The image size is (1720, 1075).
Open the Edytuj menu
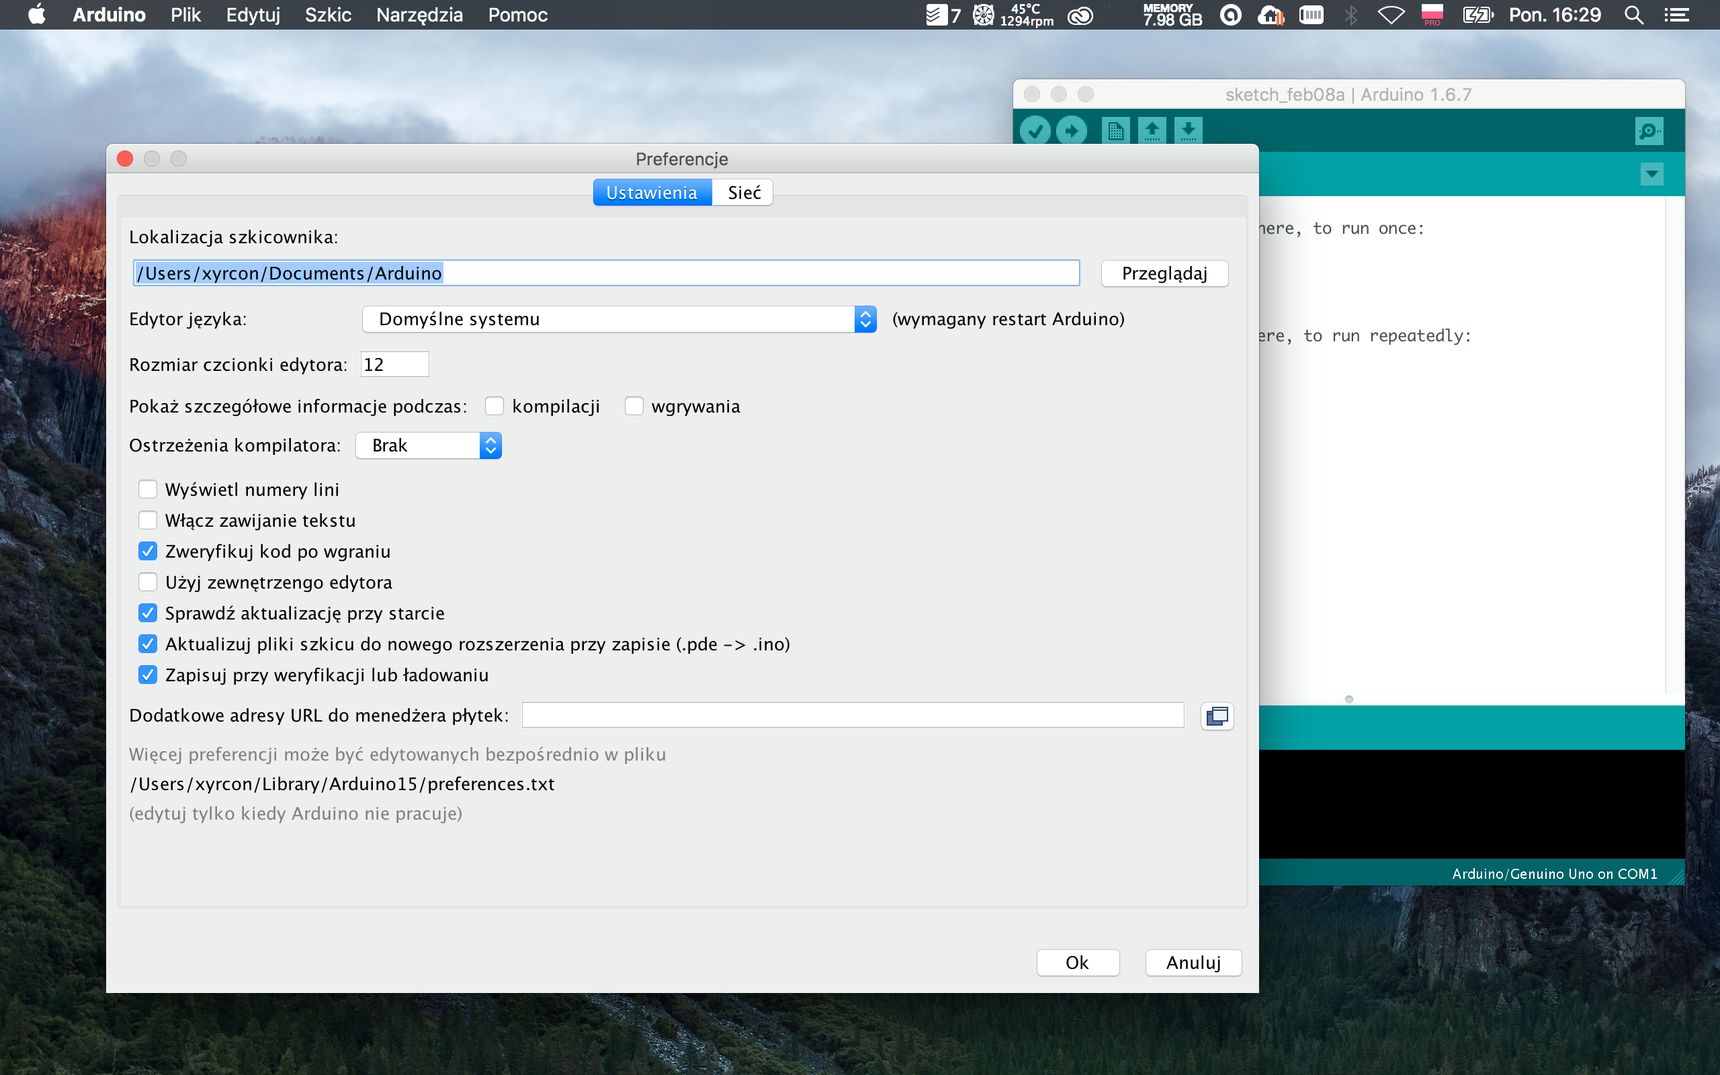(x=253, y=15)
